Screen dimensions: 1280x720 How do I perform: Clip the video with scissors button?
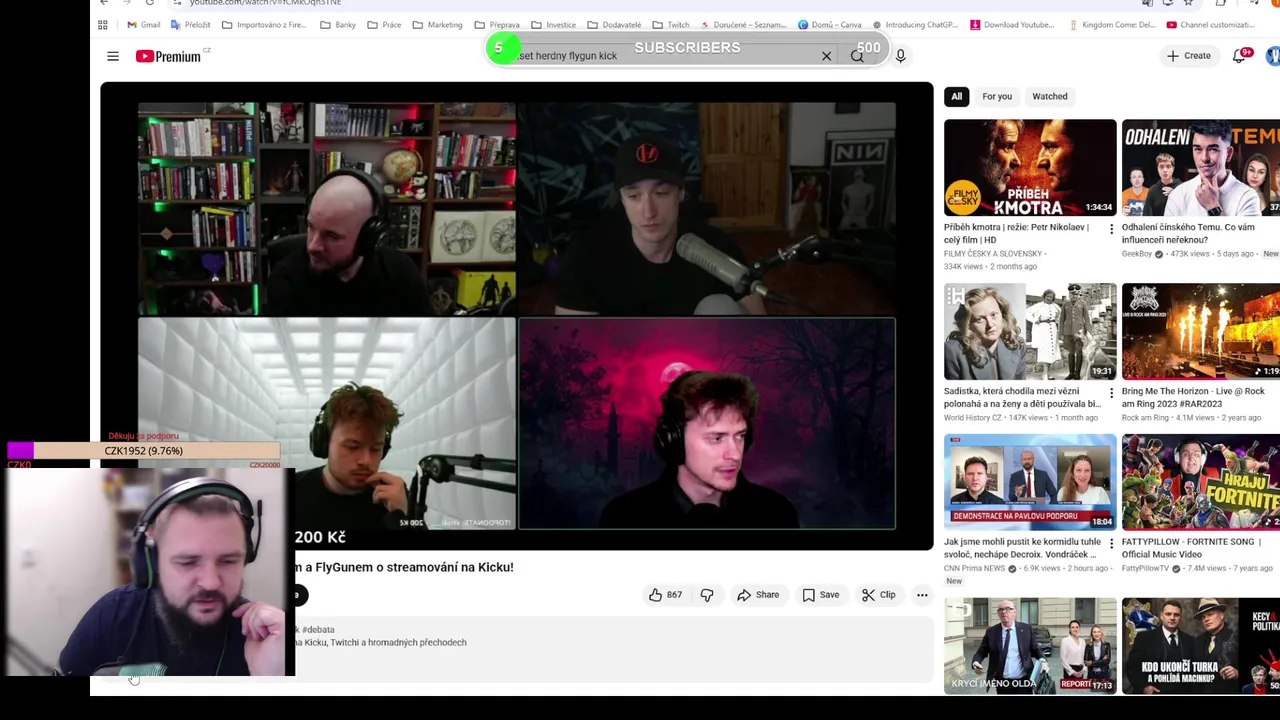click(878, 595)
